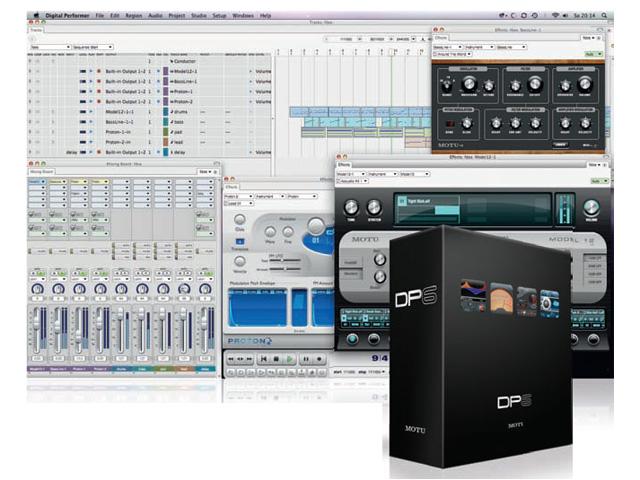The height and width of the screenshot is (480, 640).
Task: Open the Setup menu
Action: tap(219, 16)
